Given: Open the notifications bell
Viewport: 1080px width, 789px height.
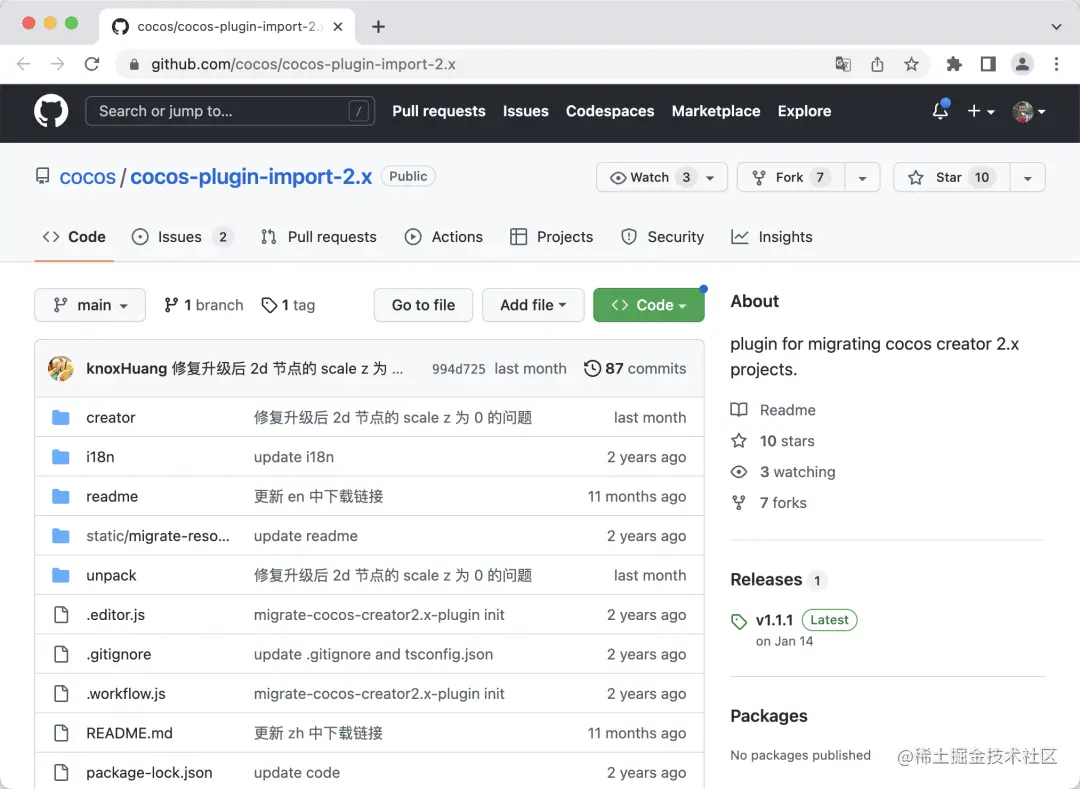Looking at the screenshot, I should 940,110.
